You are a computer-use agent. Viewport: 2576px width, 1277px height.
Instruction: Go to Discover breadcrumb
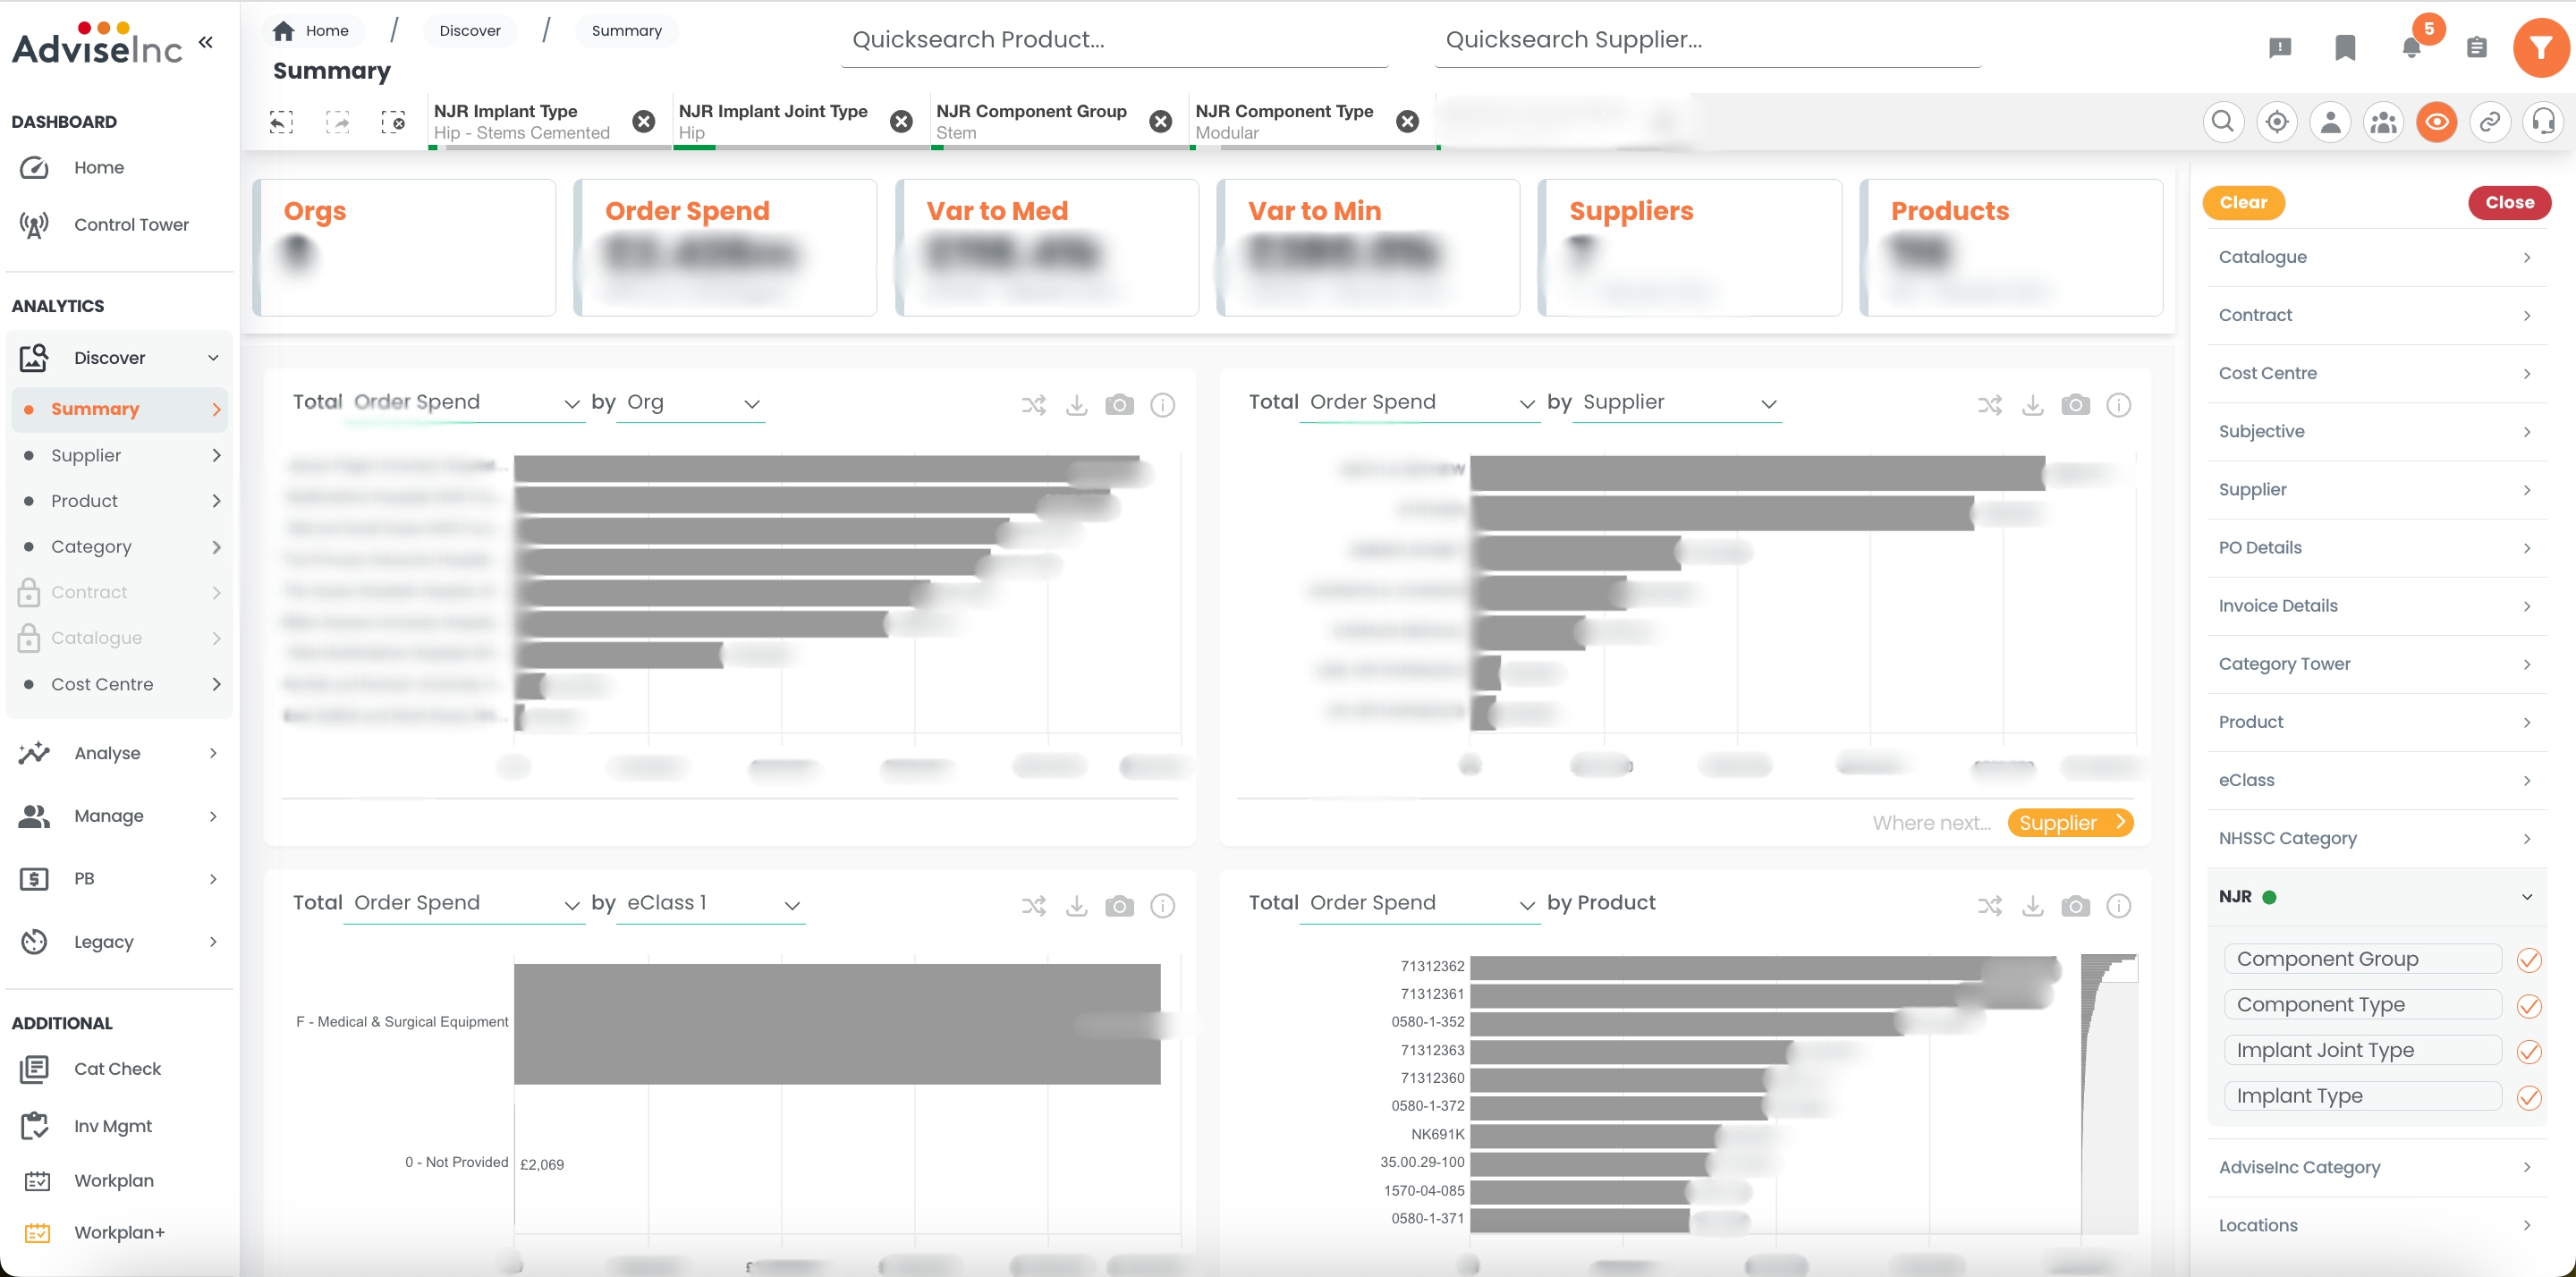470,31
